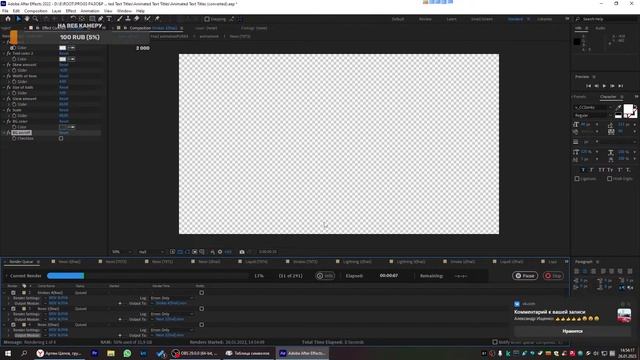Click the render progress bar
This screenshot has height=360, width=640.
coord(147,276)
